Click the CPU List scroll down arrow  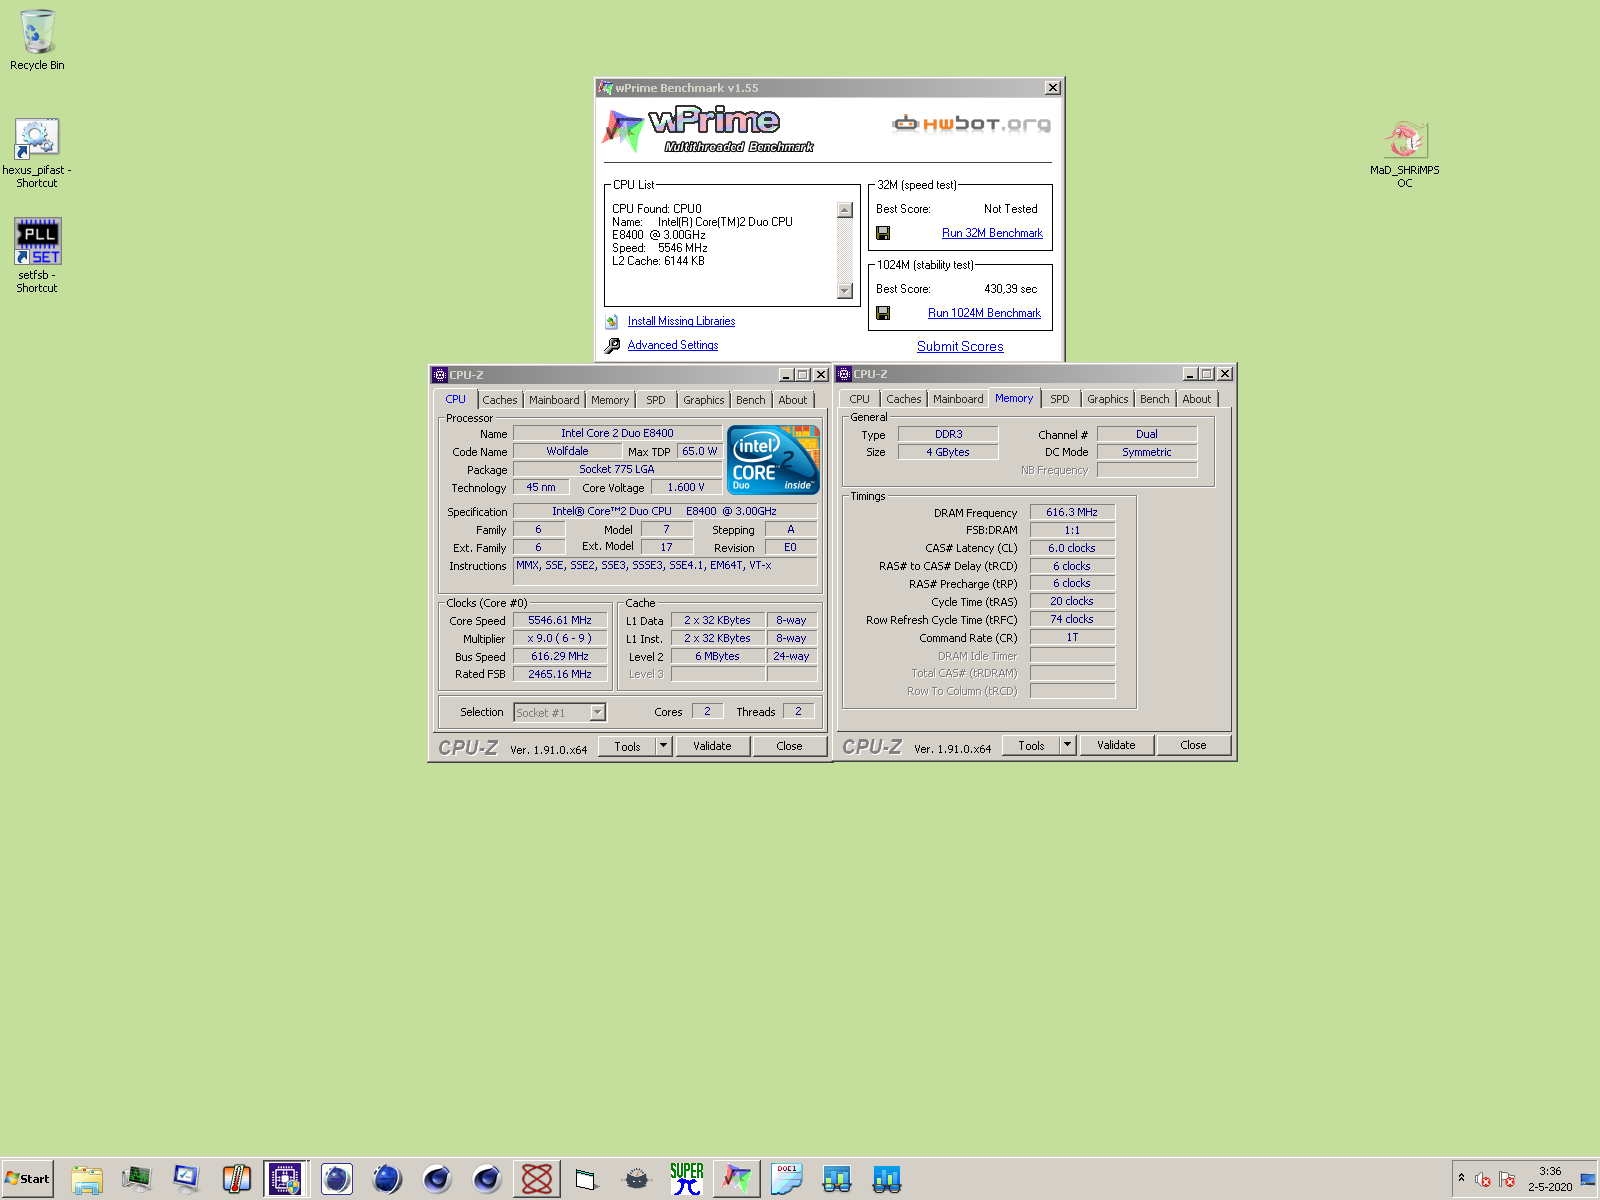(x=845, y=291)
